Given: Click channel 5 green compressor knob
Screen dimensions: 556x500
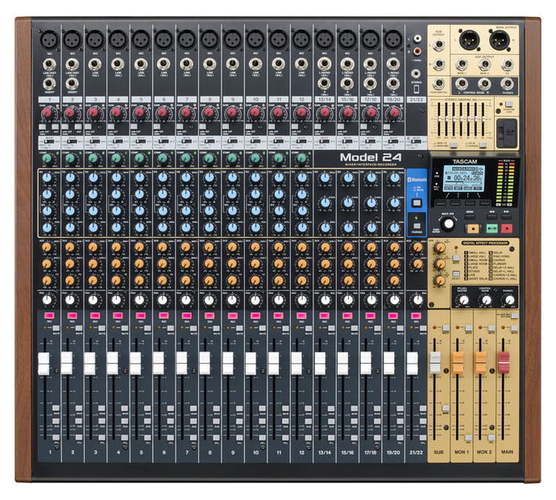Looking at the screenshot, I should click(x=140, y=158).
